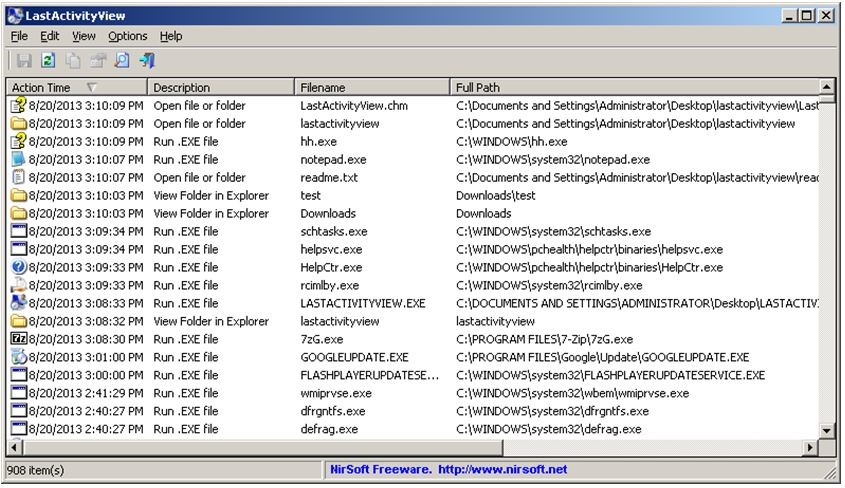Click the Copy Selected Items toolbar icon
The height and width of the screenshot is (488, 845).
coord(73,60)
